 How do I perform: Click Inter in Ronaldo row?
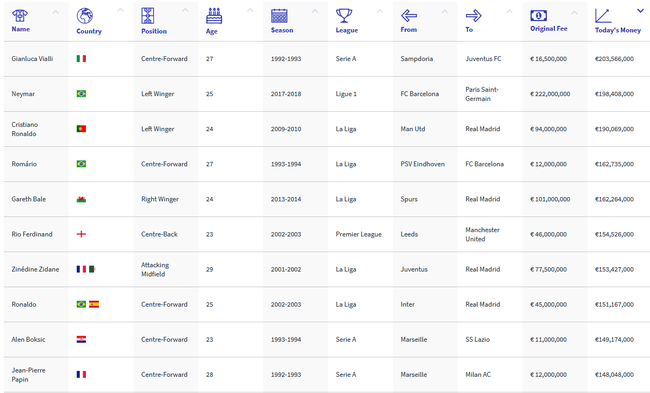click(407, 304)
